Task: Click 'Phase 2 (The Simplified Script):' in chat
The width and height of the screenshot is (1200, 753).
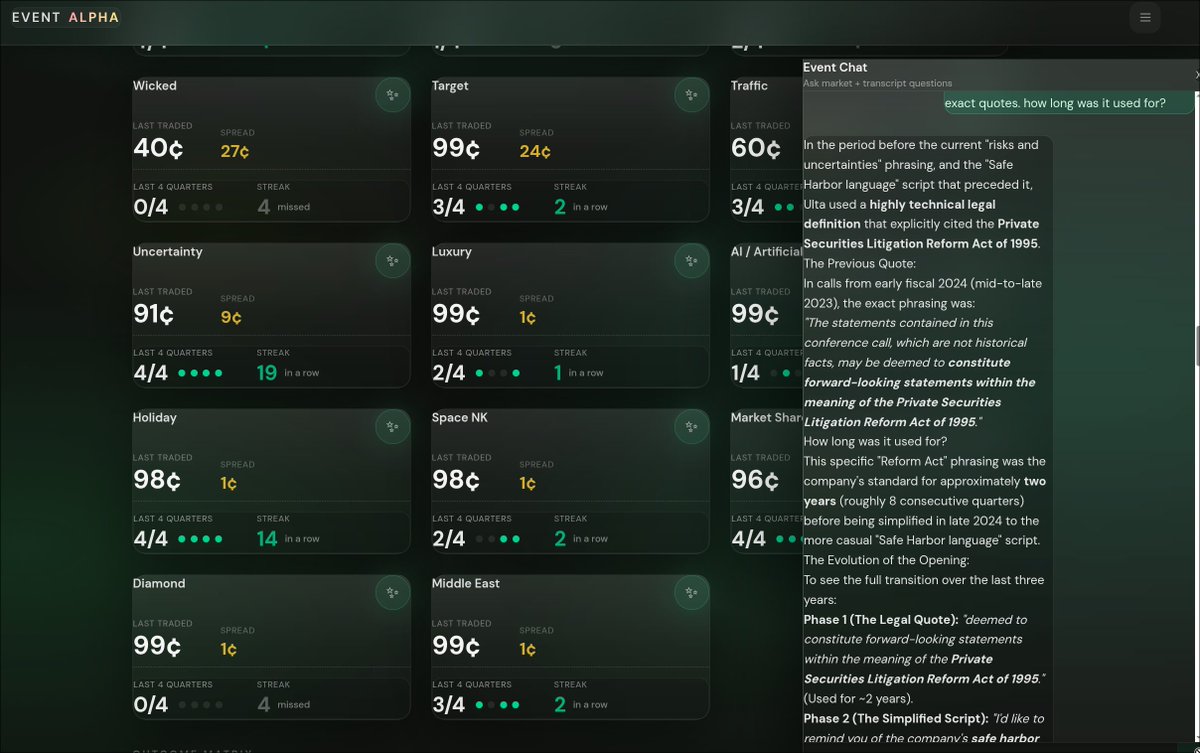Action: pos(895,719)
